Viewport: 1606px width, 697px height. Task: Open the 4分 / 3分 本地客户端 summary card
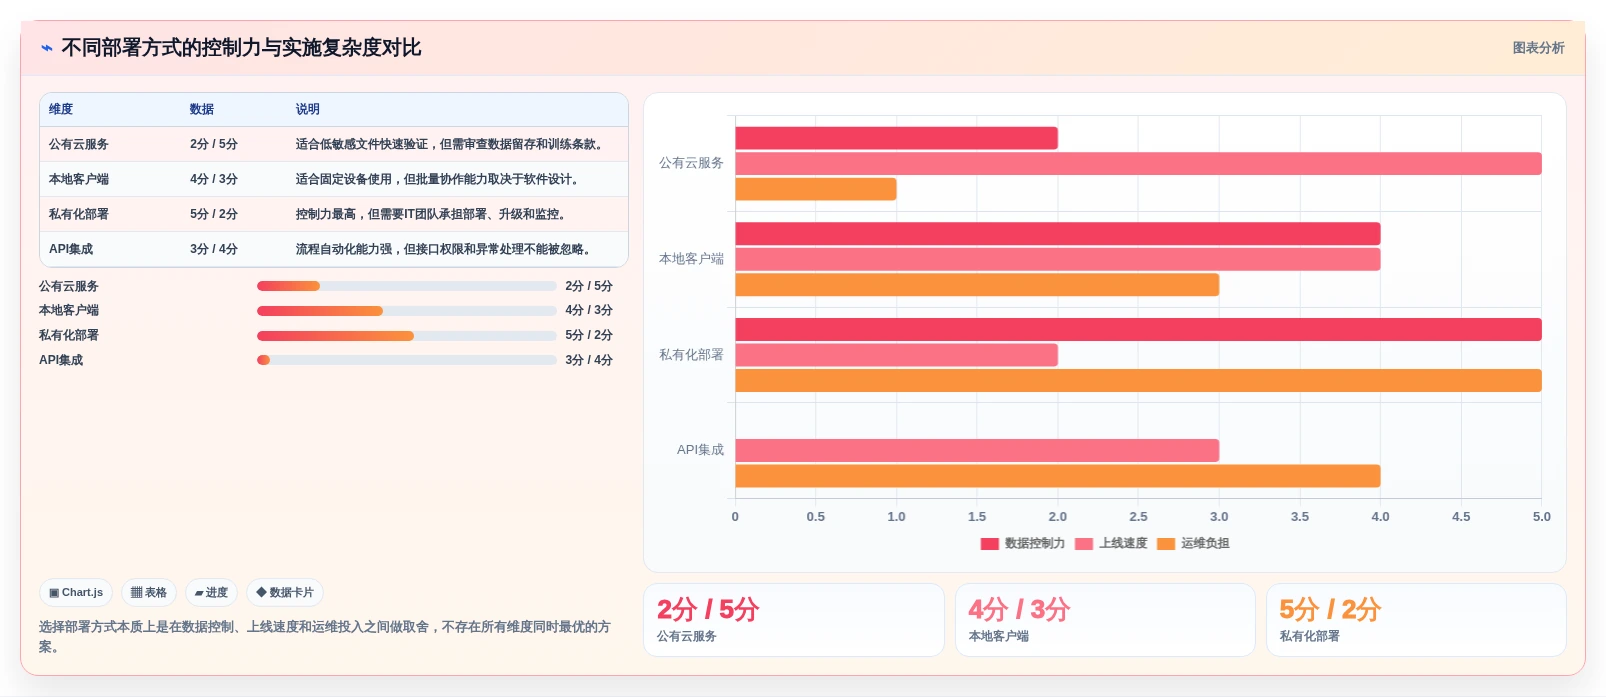click(1105, 620)
